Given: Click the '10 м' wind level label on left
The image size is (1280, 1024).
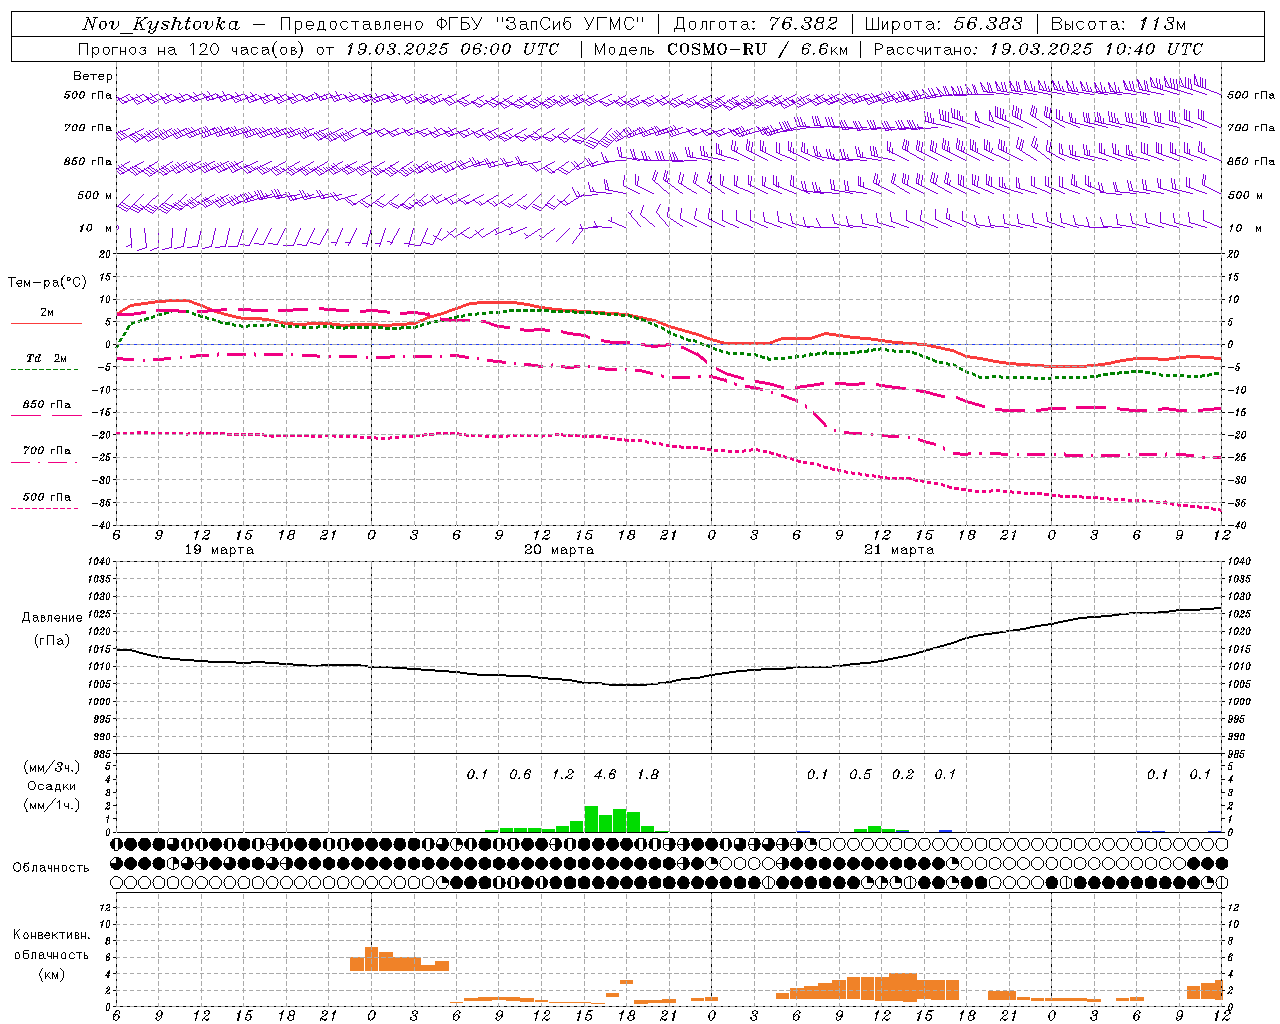Looking at the screenshot, I should [x=96, y=228].
